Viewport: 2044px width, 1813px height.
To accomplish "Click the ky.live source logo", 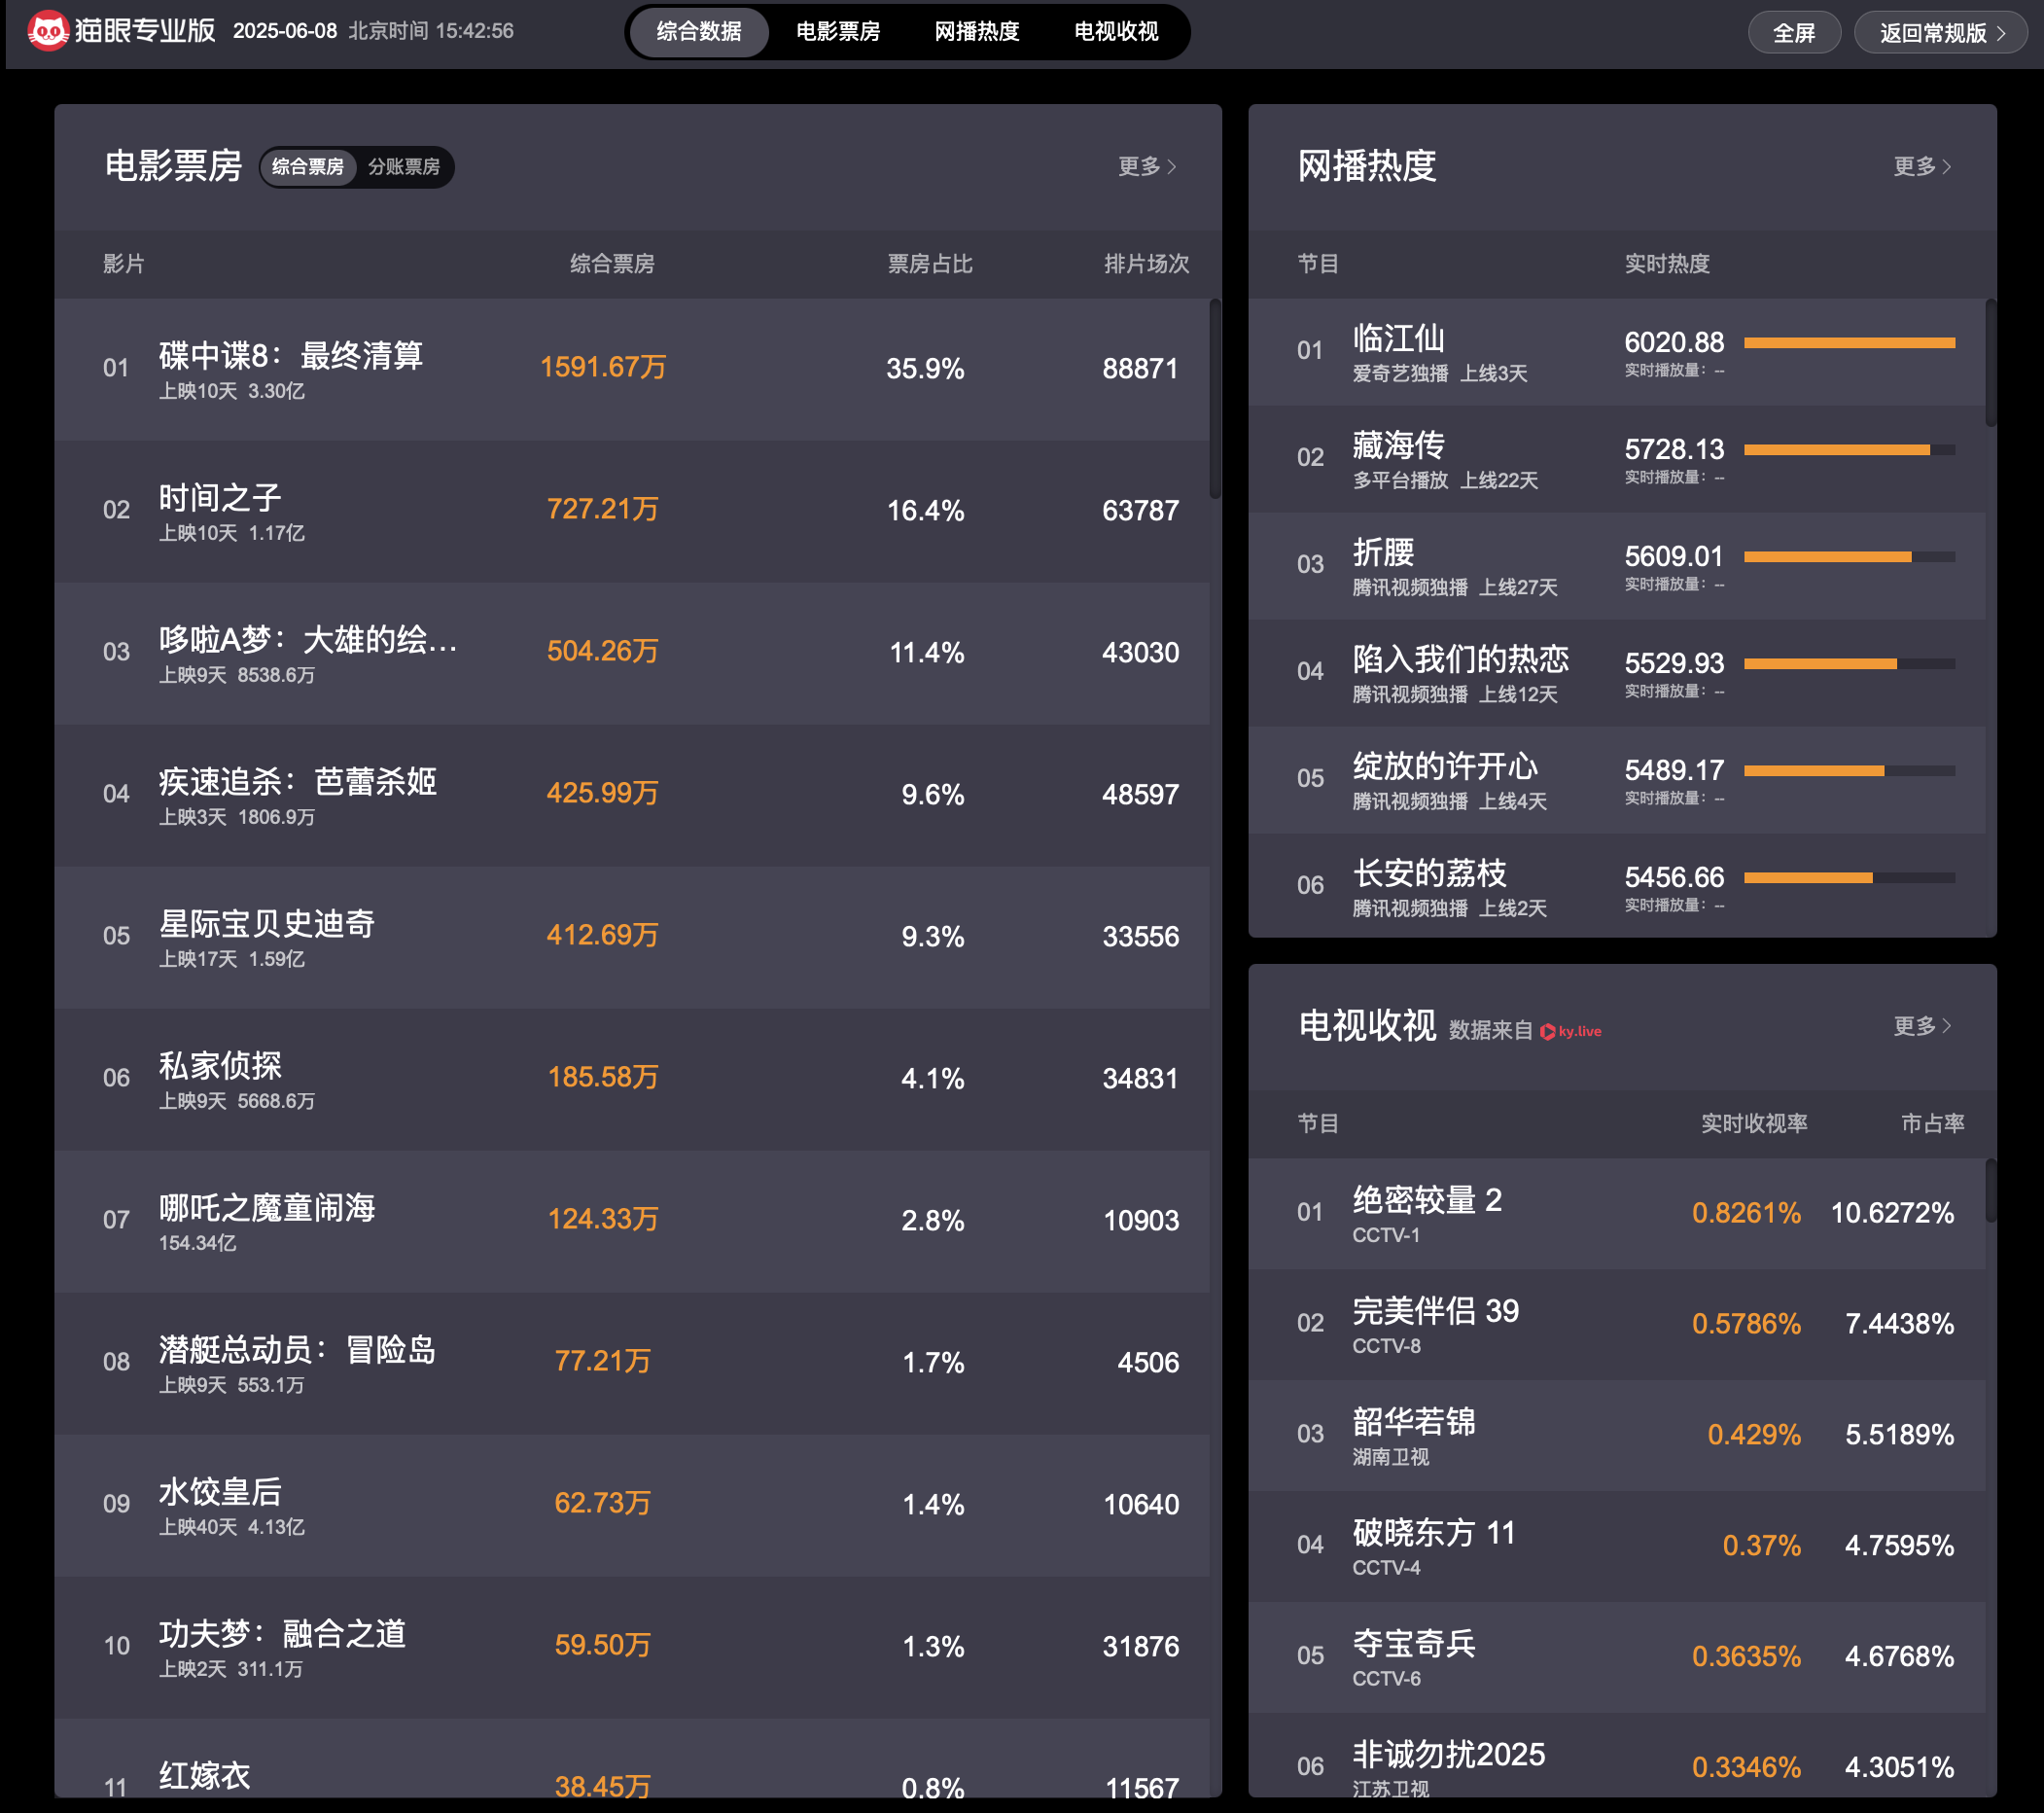I will (x=1571, y=1031).
